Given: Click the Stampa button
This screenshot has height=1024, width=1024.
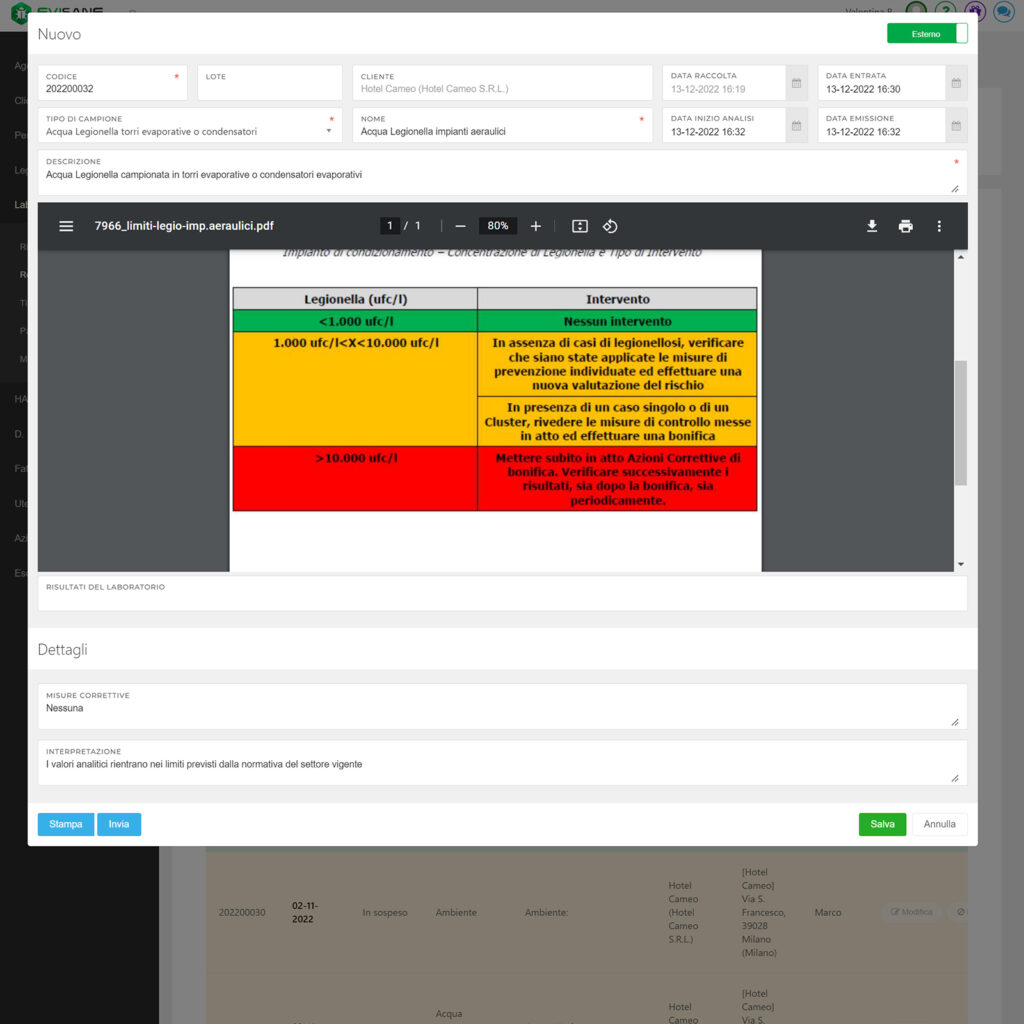Looking at the screenshot, I should tap(66, 824).
